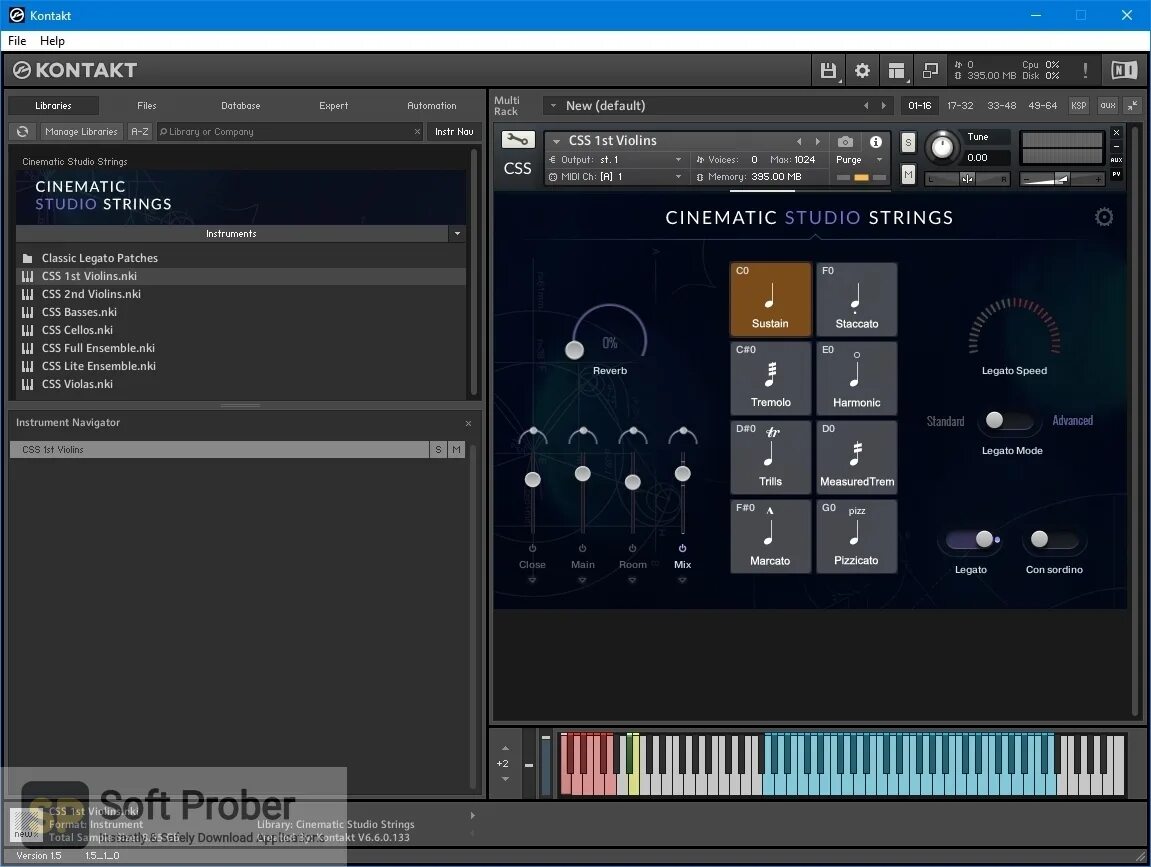Click the NI logo icon
This screenshot has height=867, width=1151.
click(x=1123, y=70)
